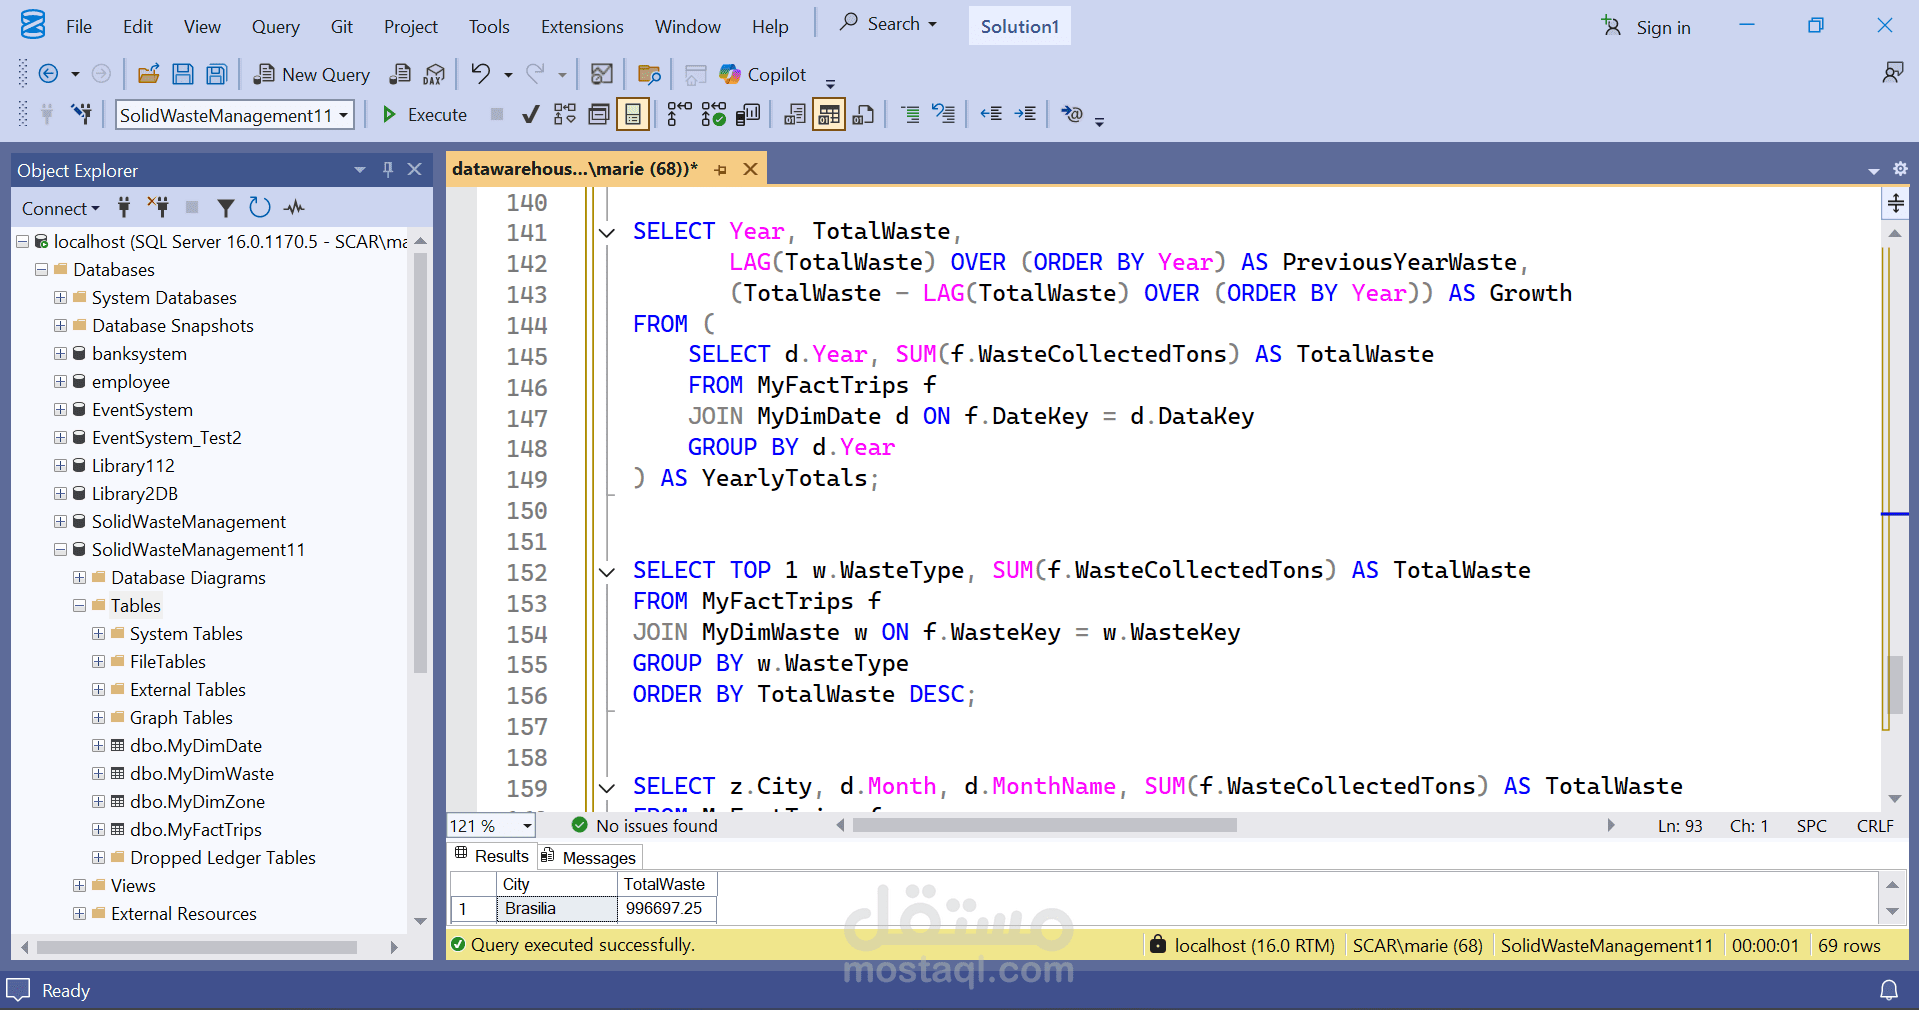Toggle Include Live Query Statistics
Viewport: 1919px width, 1010px height.
tap(714, 114)
